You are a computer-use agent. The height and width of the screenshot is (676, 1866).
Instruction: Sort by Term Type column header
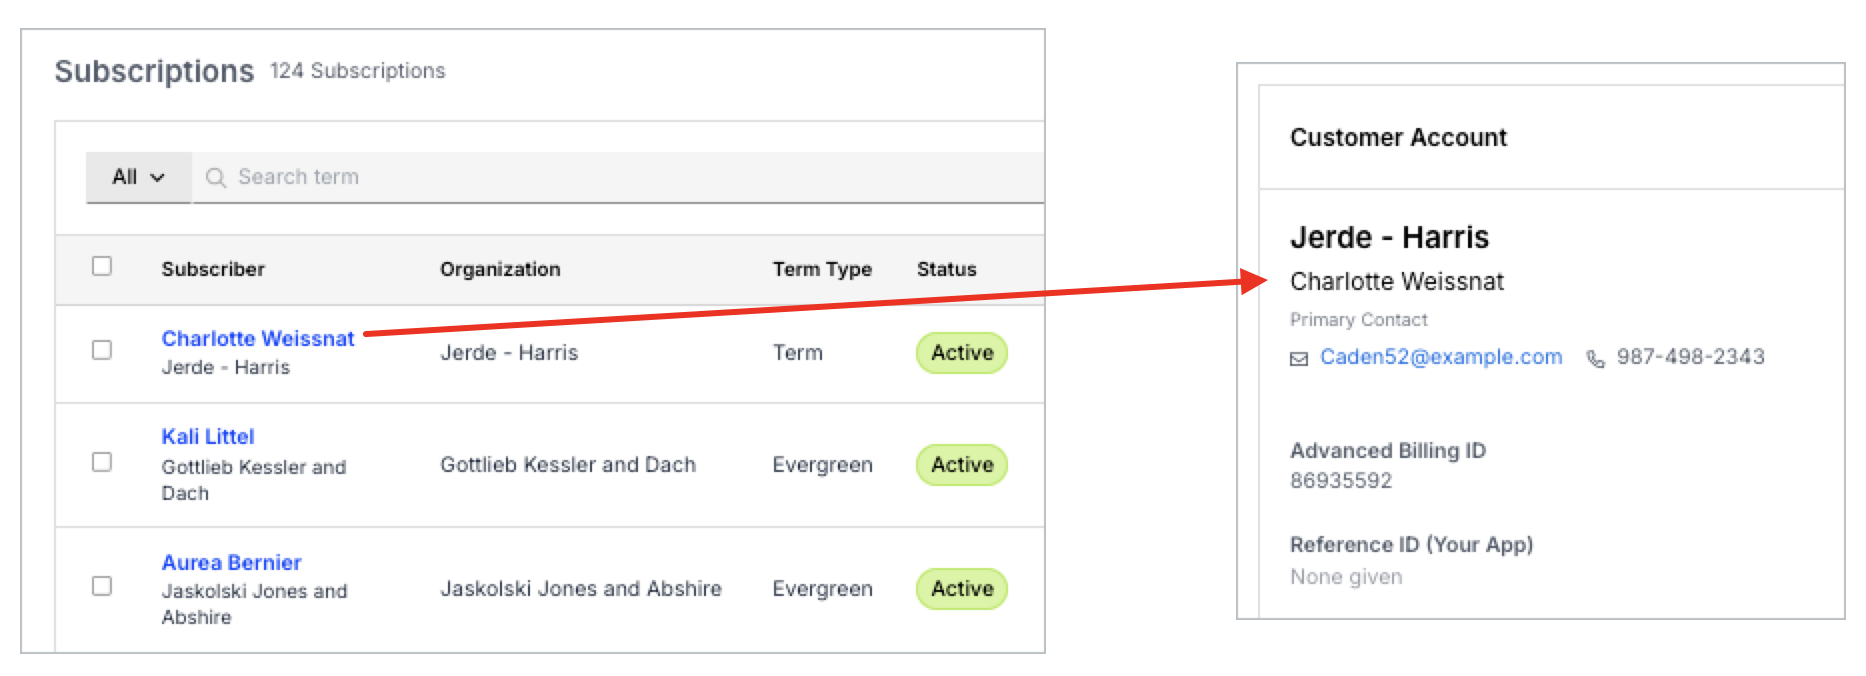point(822,269)
